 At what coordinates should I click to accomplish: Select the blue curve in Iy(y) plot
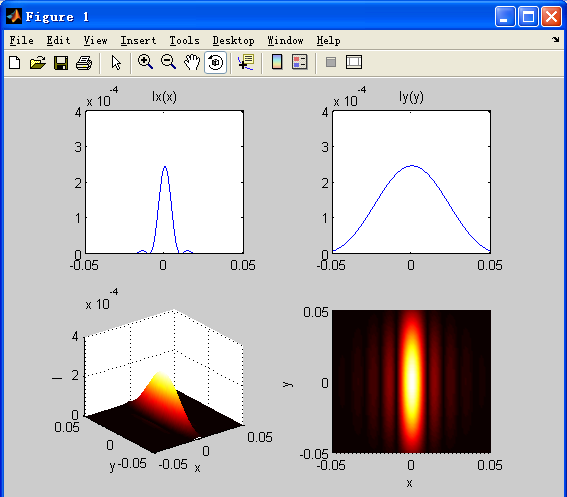tap(412, 166)
